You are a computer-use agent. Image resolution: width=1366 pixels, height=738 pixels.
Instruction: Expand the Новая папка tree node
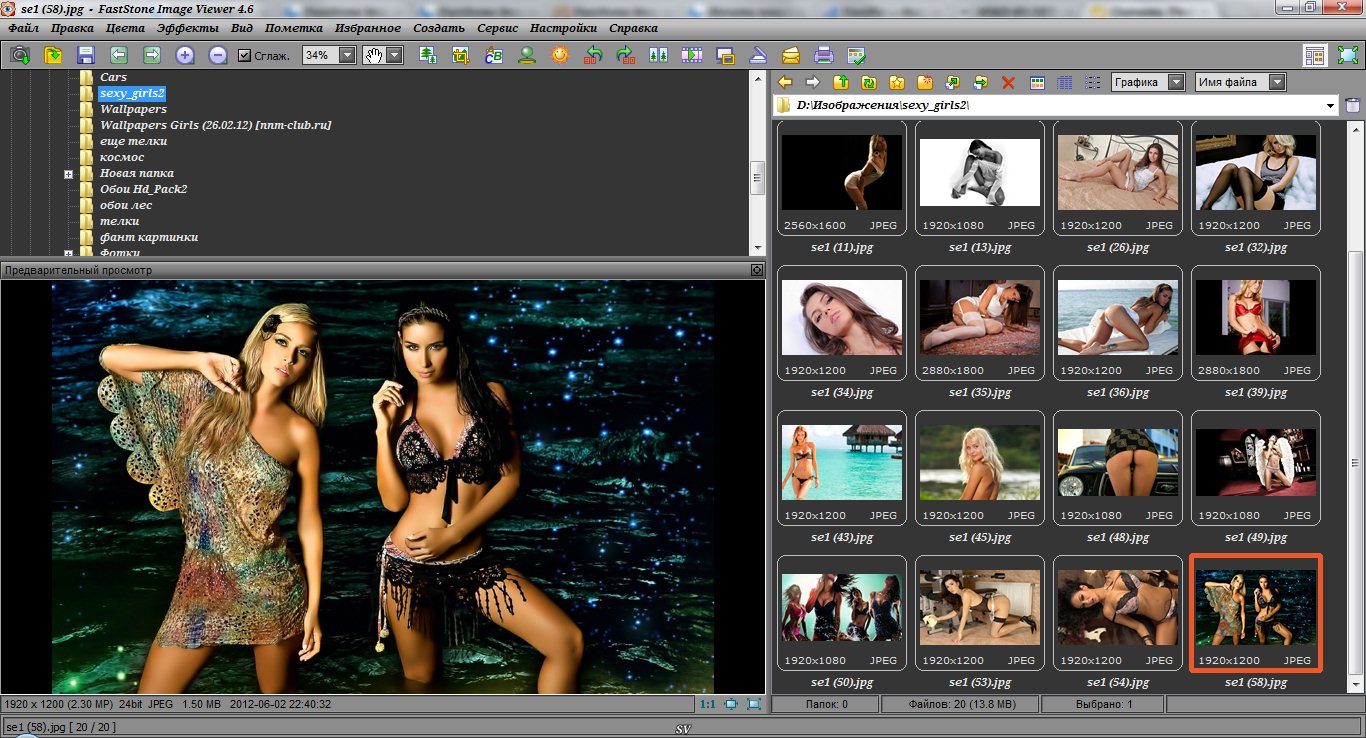pyautogui.click(x=69, y=174)
